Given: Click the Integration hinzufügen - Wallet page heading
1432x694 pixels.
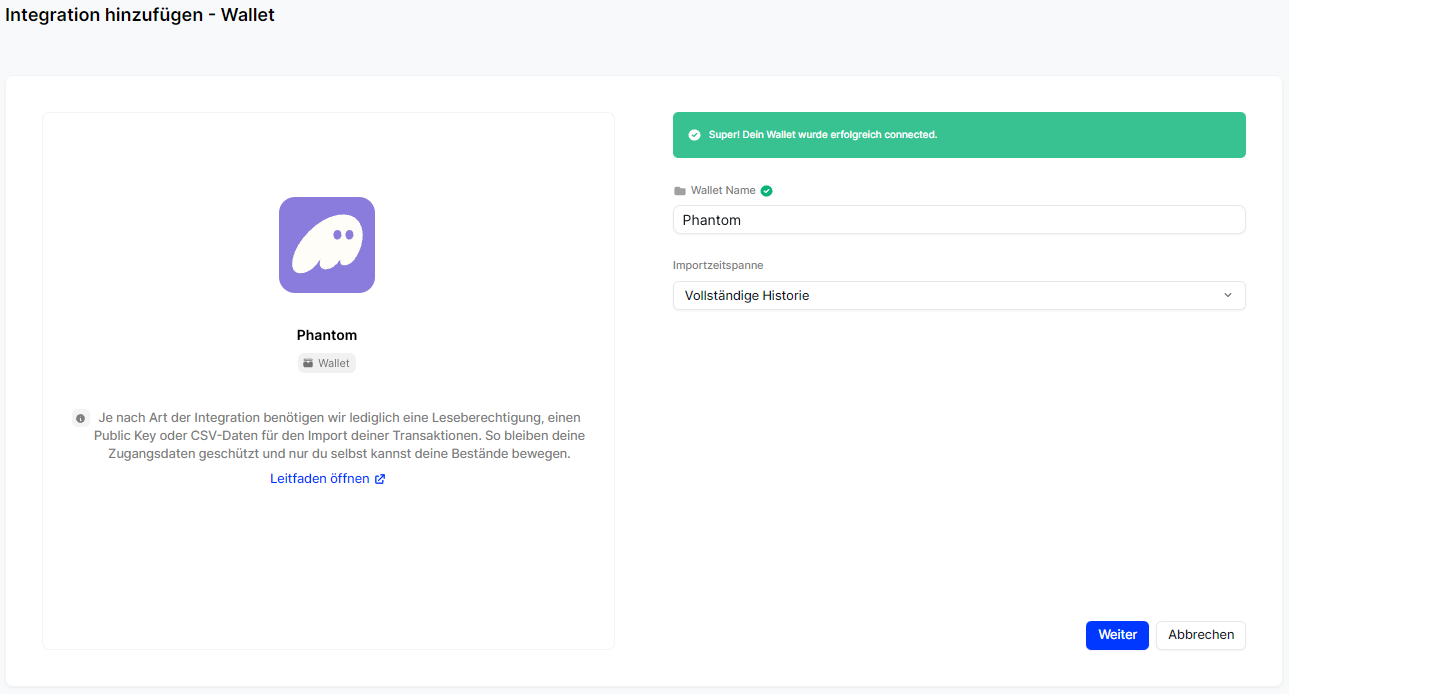Looking at the screenshot, I should (x=140, y=15).
